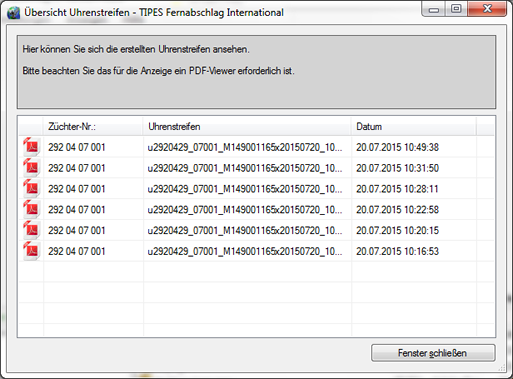The image size is (513, 379).
Task: Select breeder number in the 10:28:11 row
Action: 77,189
